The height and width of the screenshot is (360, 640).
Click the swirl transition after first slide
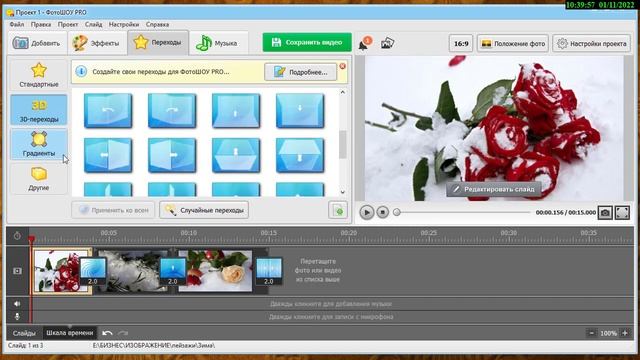93,271
